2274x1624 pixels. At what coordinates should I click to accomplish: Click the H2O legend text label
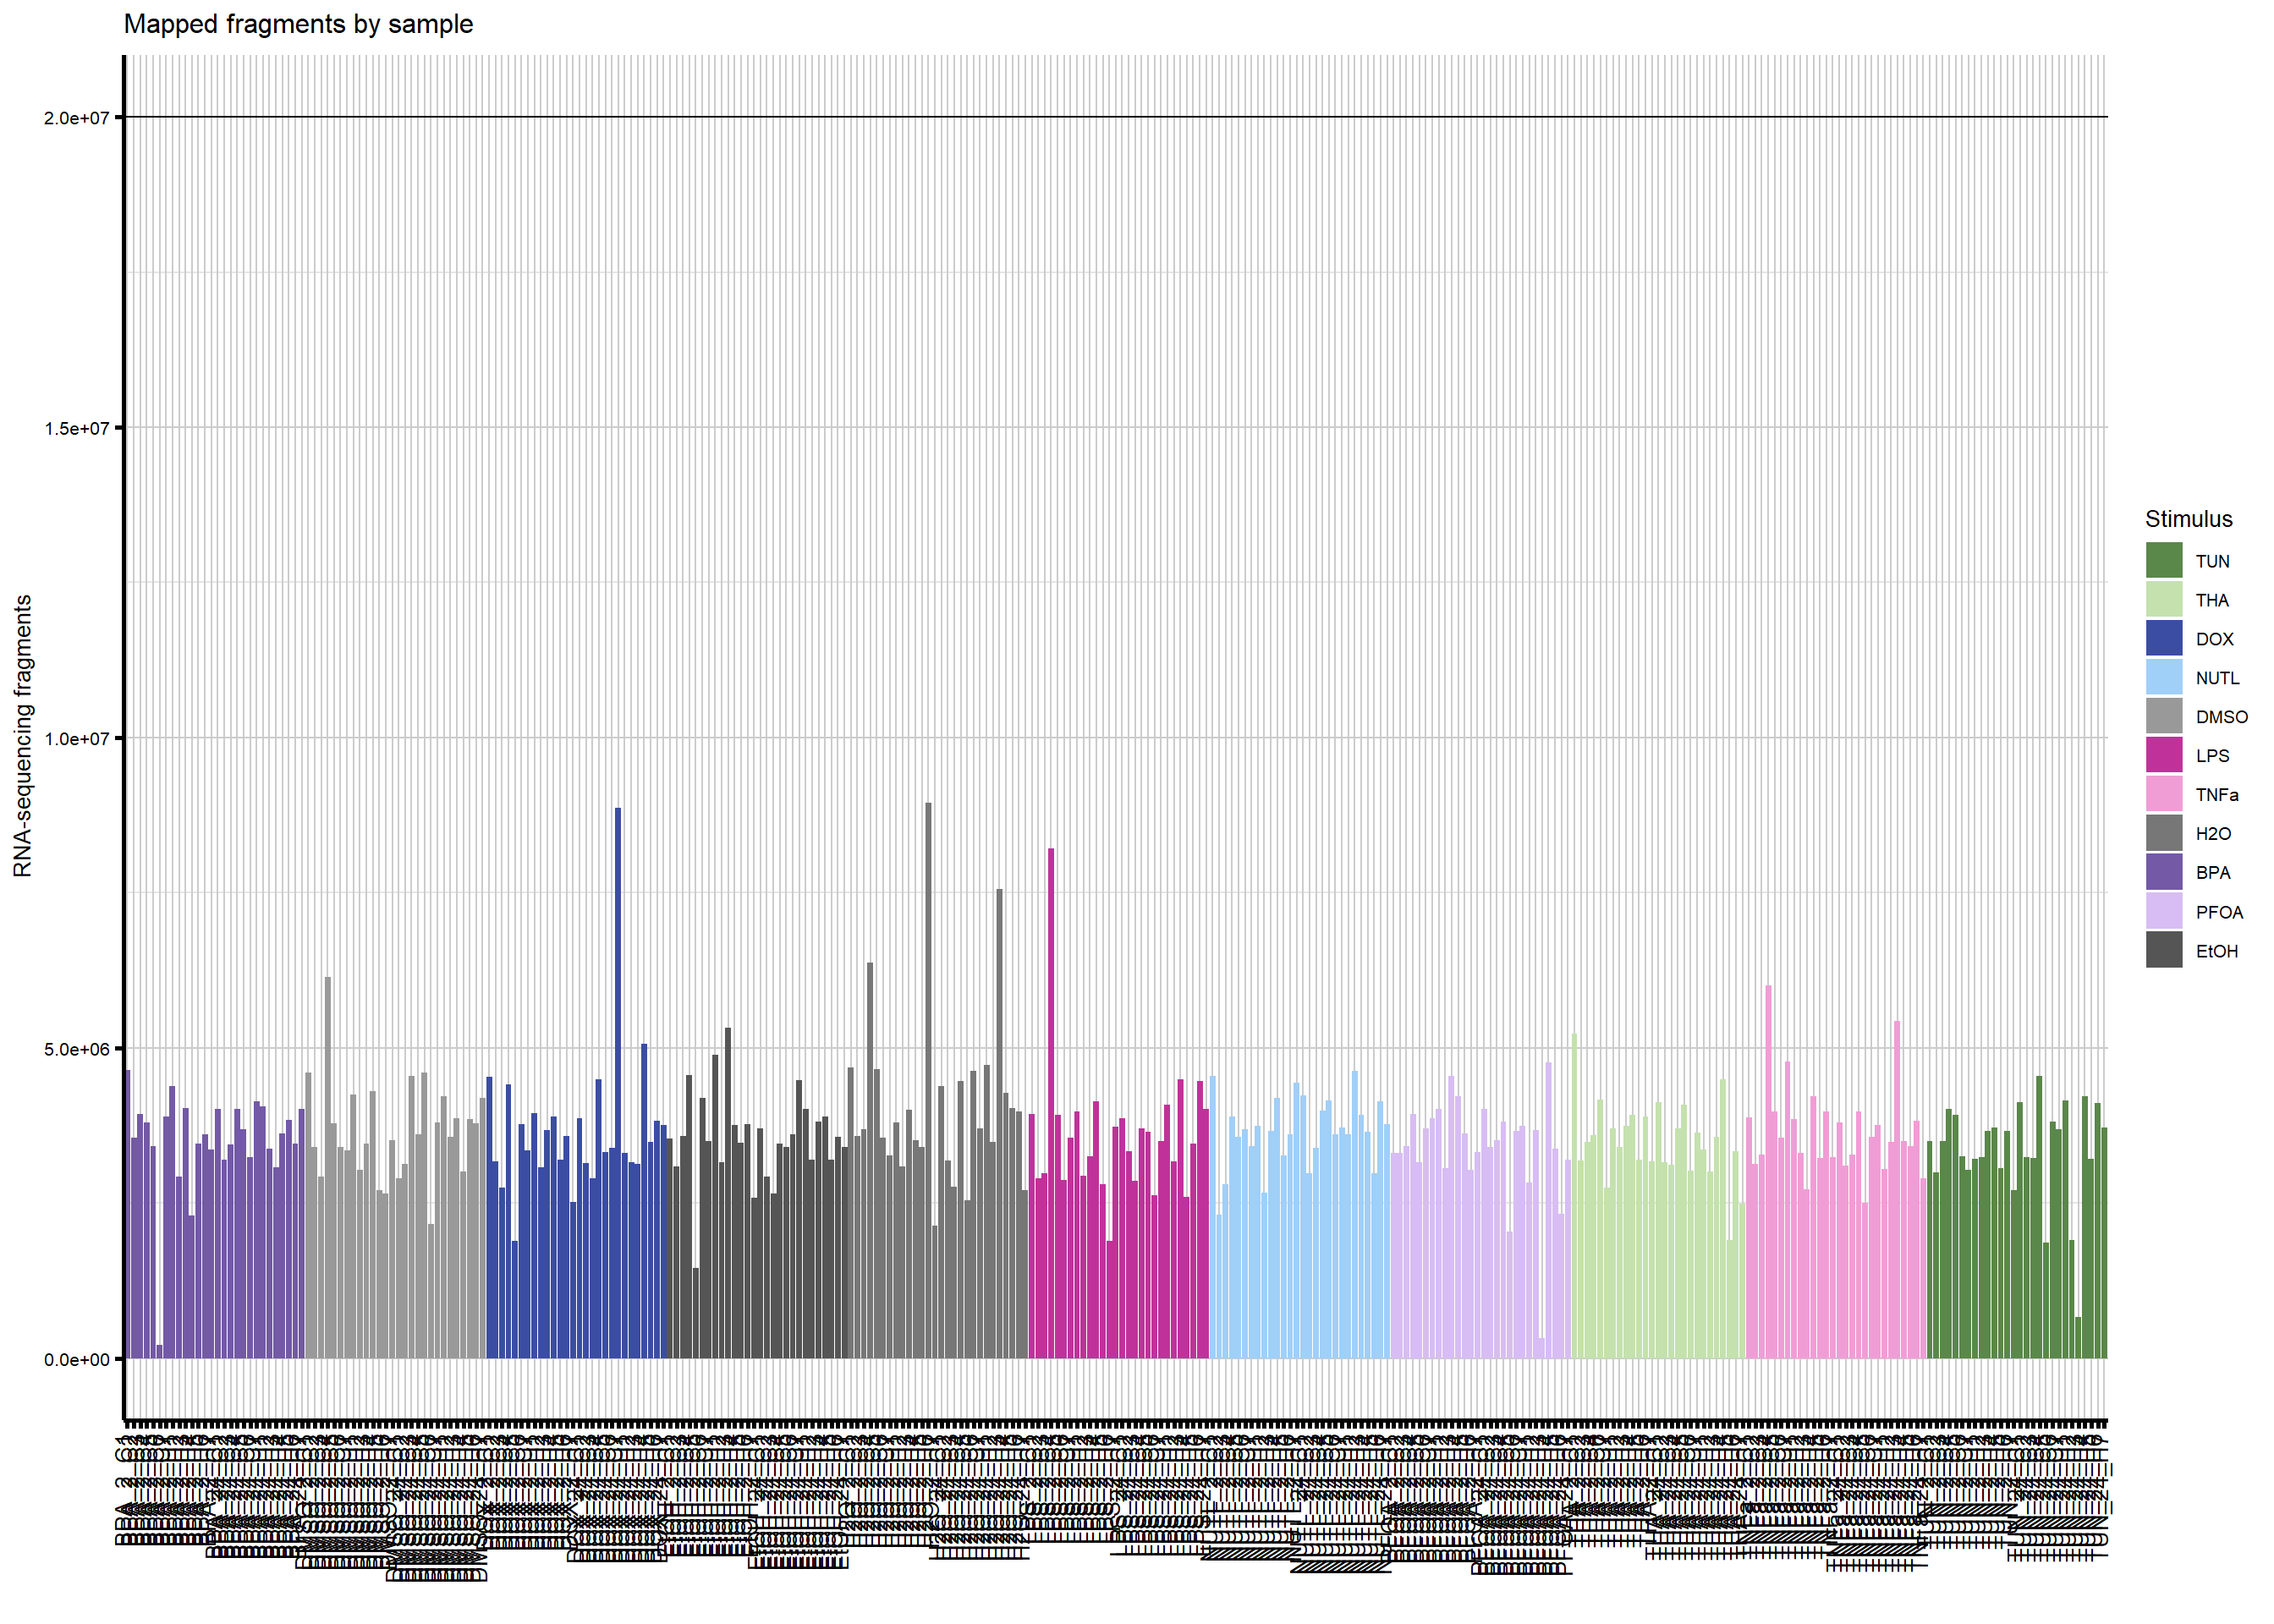pyautogui.click(x=2213, y=835)
